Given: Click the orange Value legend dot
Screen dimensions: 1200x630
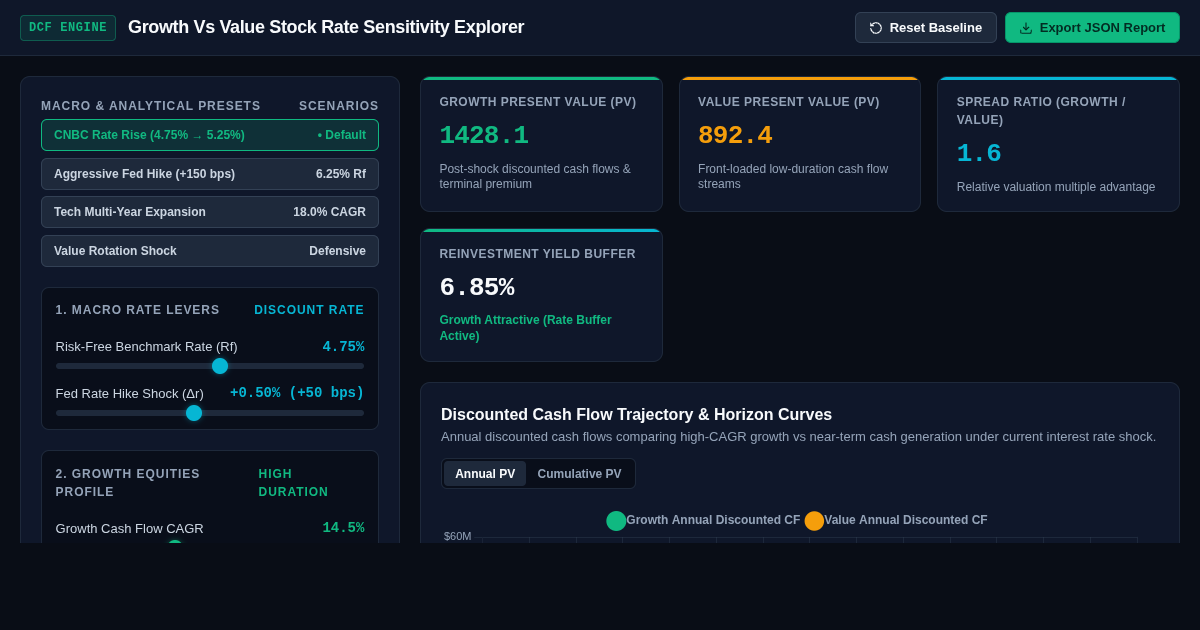Looking at the screenshot, I should [x=814, y=521].
